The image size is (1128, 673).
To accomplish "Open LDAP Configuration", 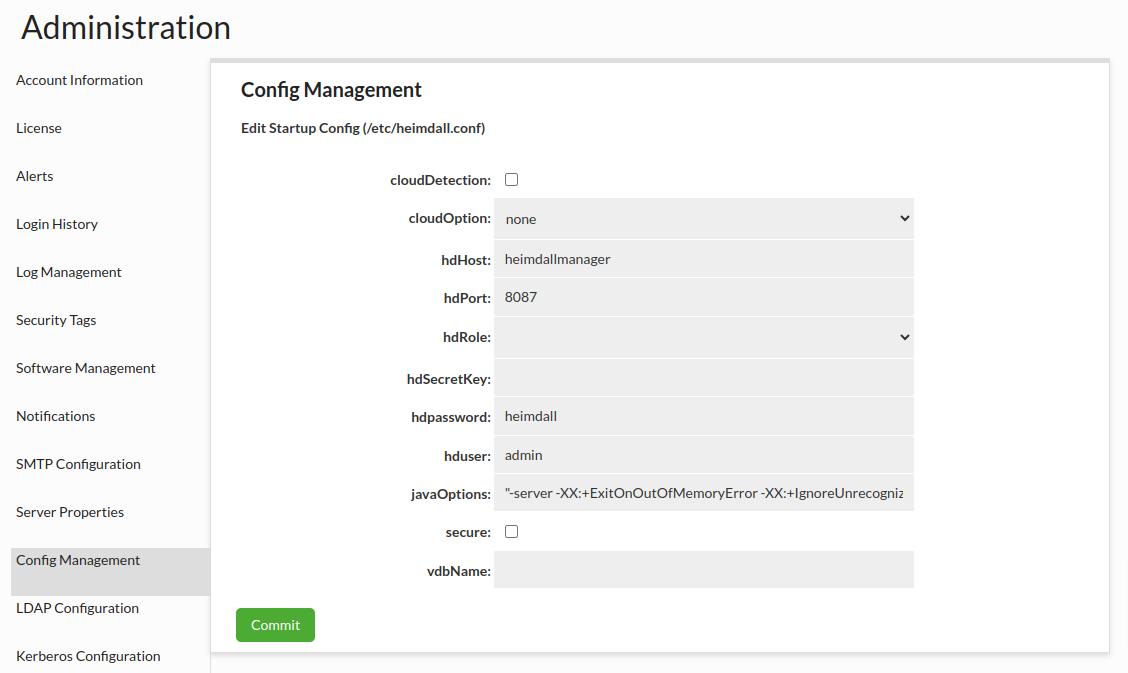I will tap(77, 608).
